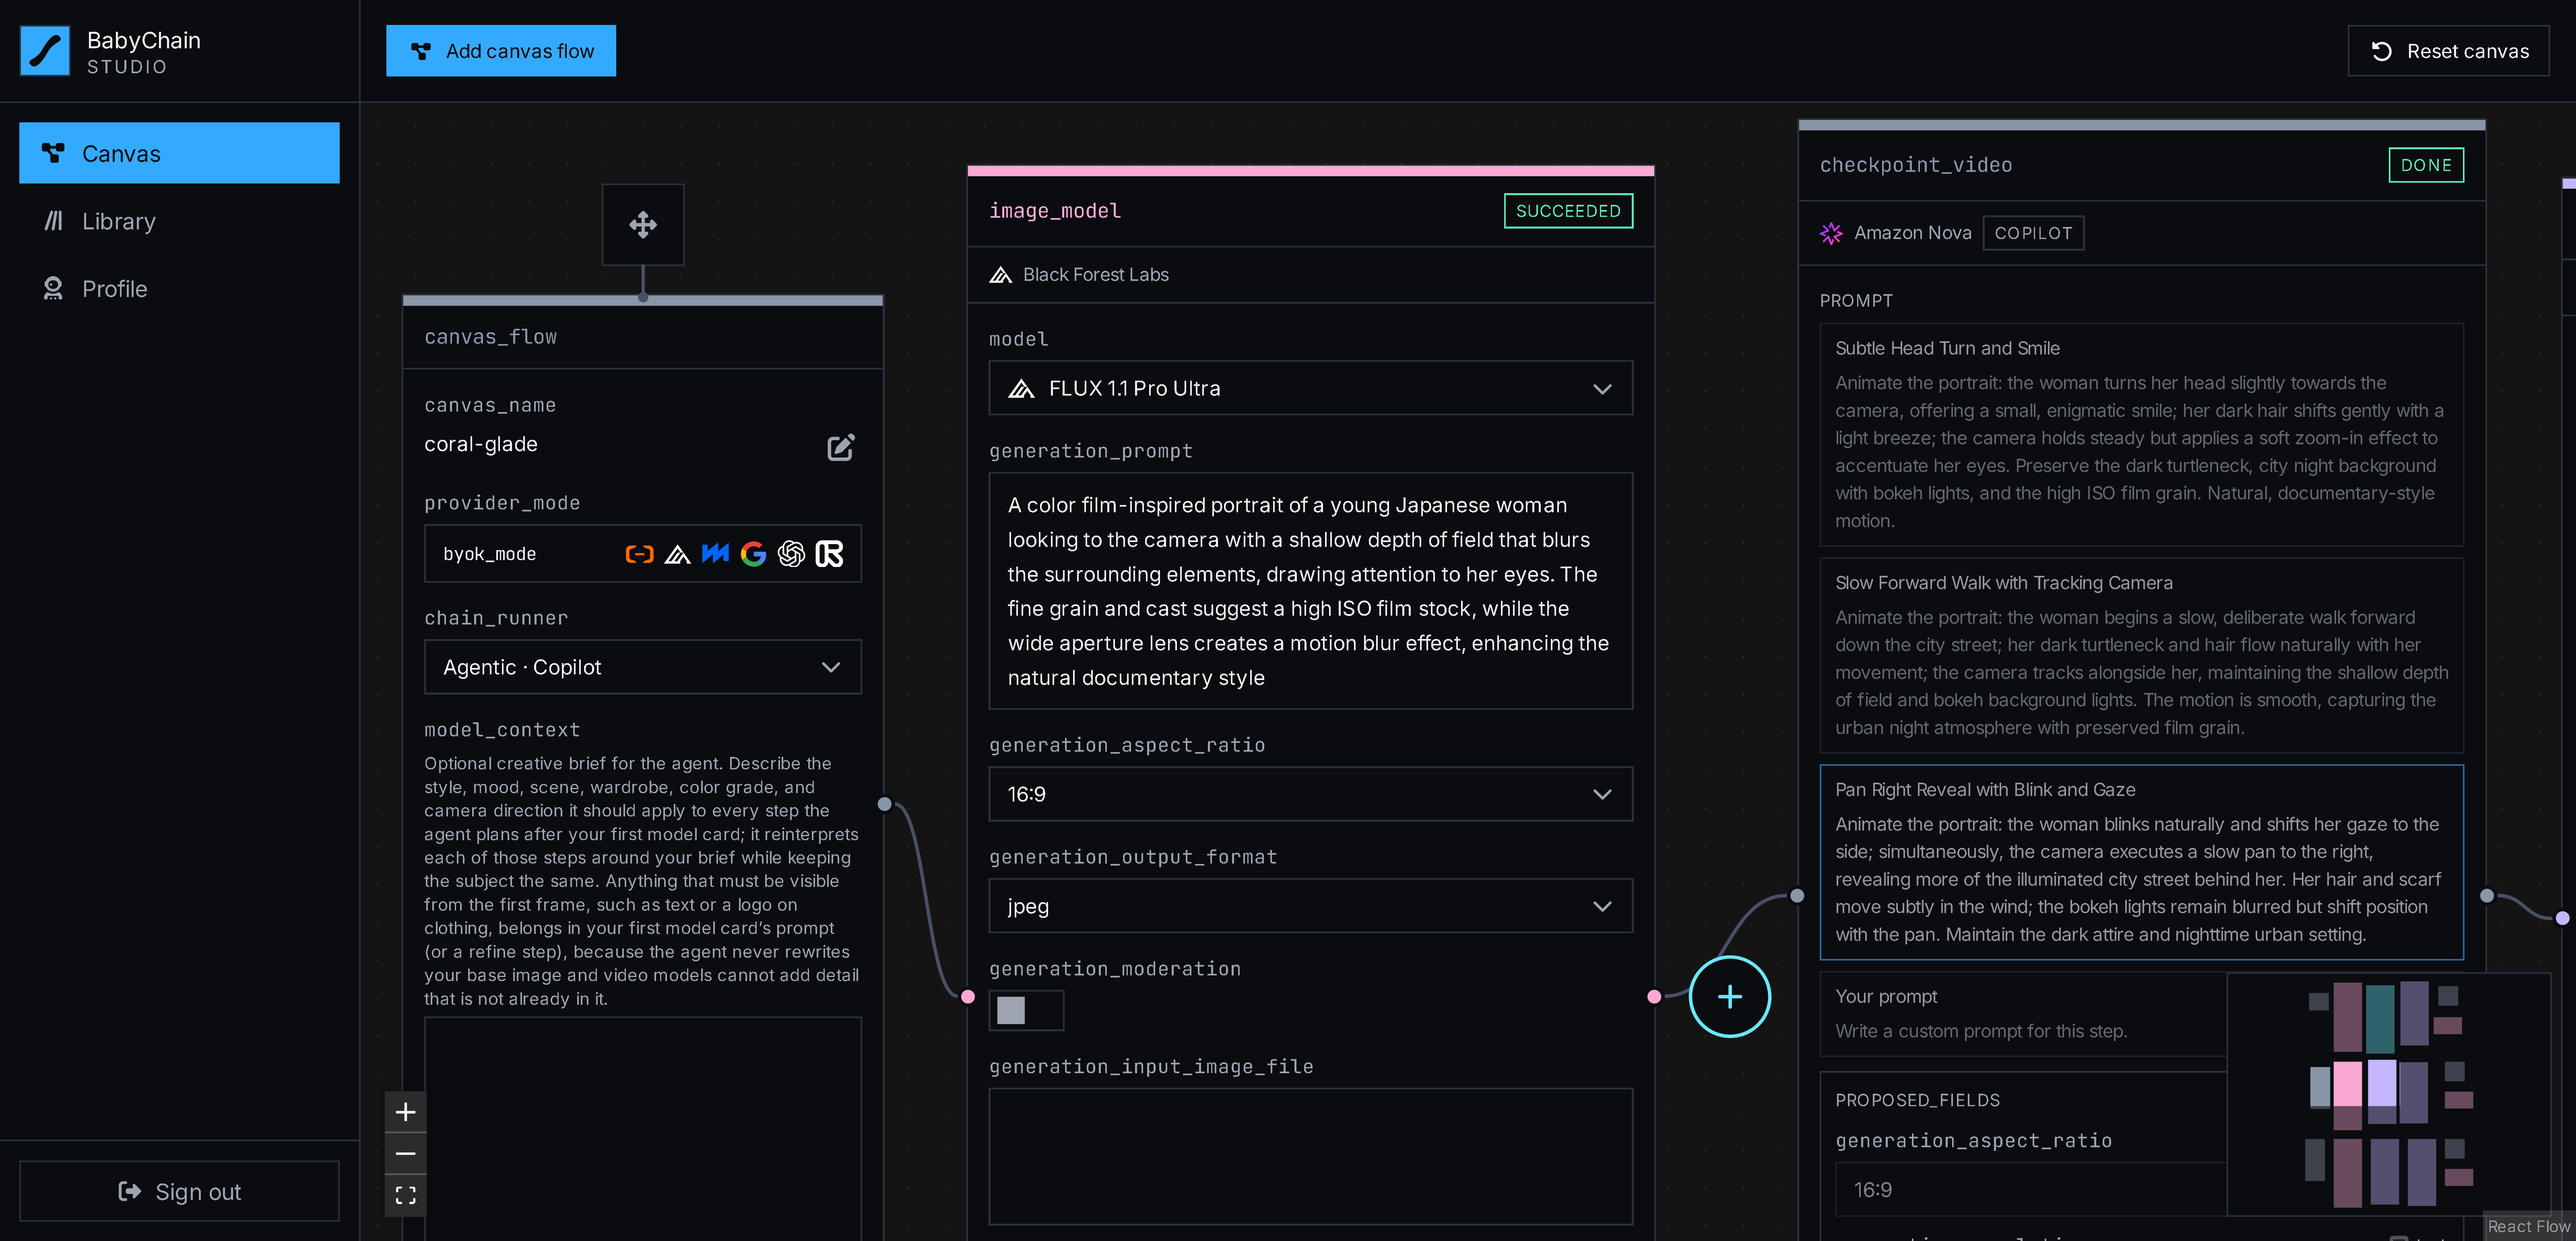
Task: Click the DONE status badge
Action: click(2426, 165)
